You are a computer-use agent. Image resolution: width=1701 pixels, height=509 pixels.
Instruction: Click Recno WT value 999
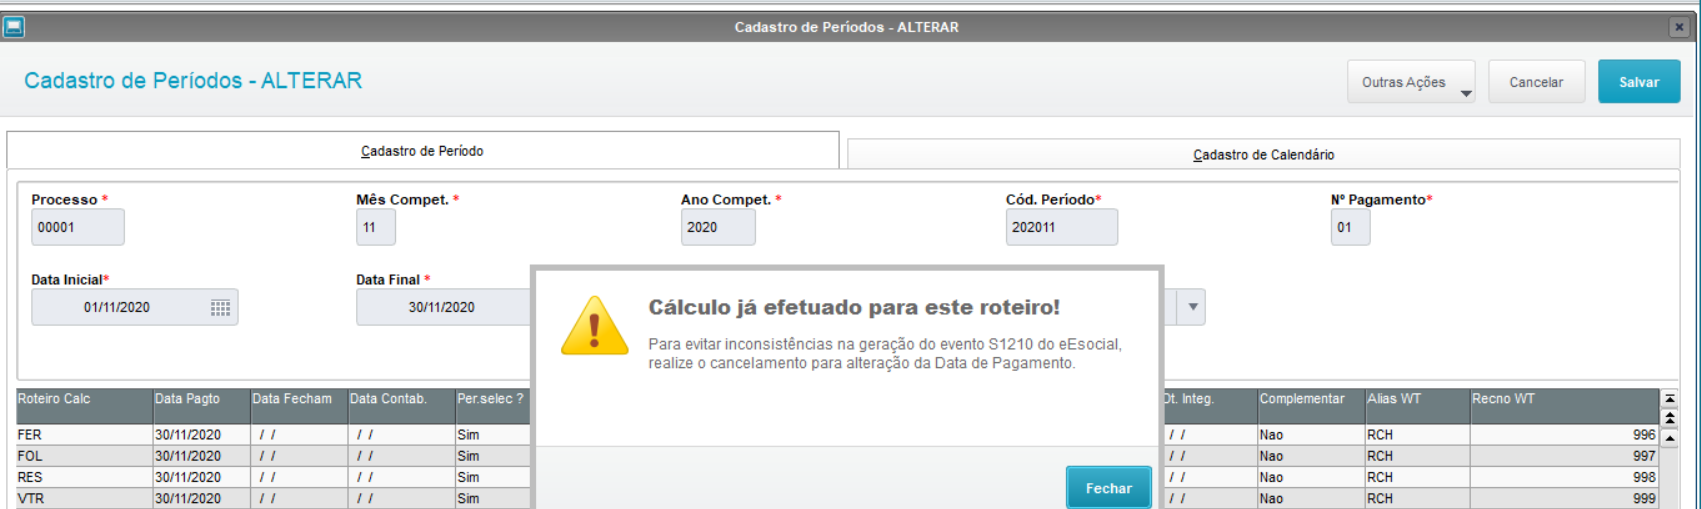point(1564,498)
